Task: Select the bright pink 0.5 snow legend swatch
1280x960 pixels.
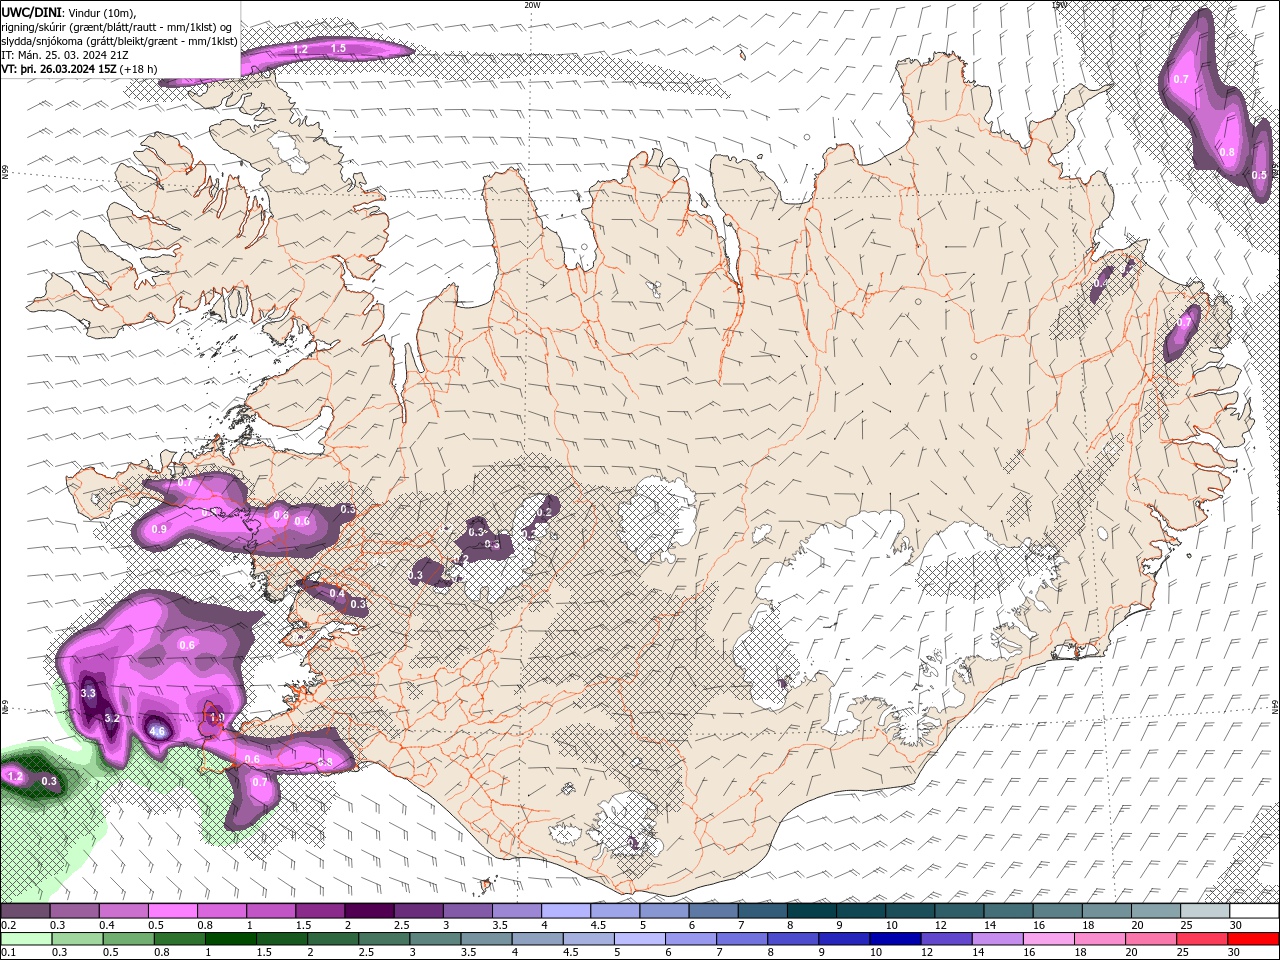Action: [x=173, y=911]
